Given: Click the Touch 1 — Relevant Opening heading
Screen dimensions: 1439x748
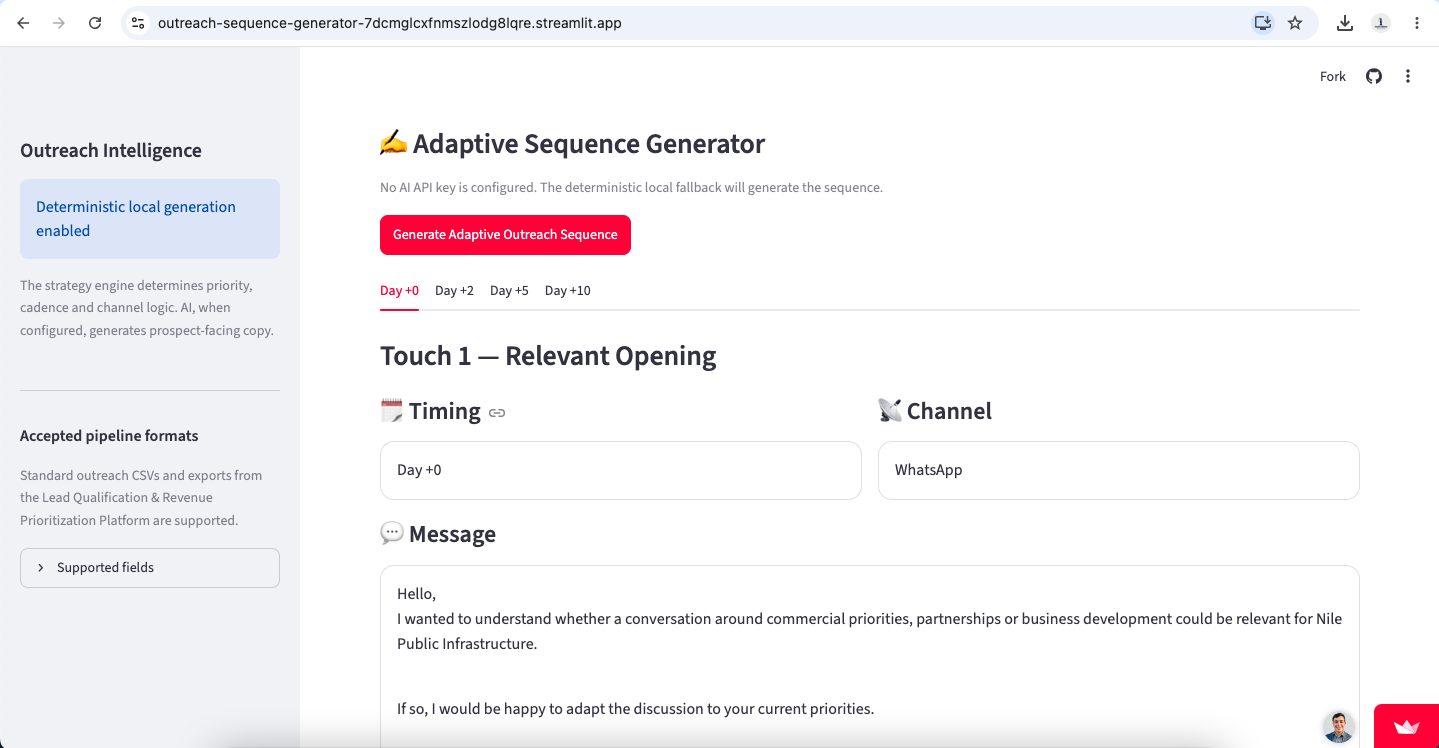Looking at the screenshot, I should click(x=548, y=356).
